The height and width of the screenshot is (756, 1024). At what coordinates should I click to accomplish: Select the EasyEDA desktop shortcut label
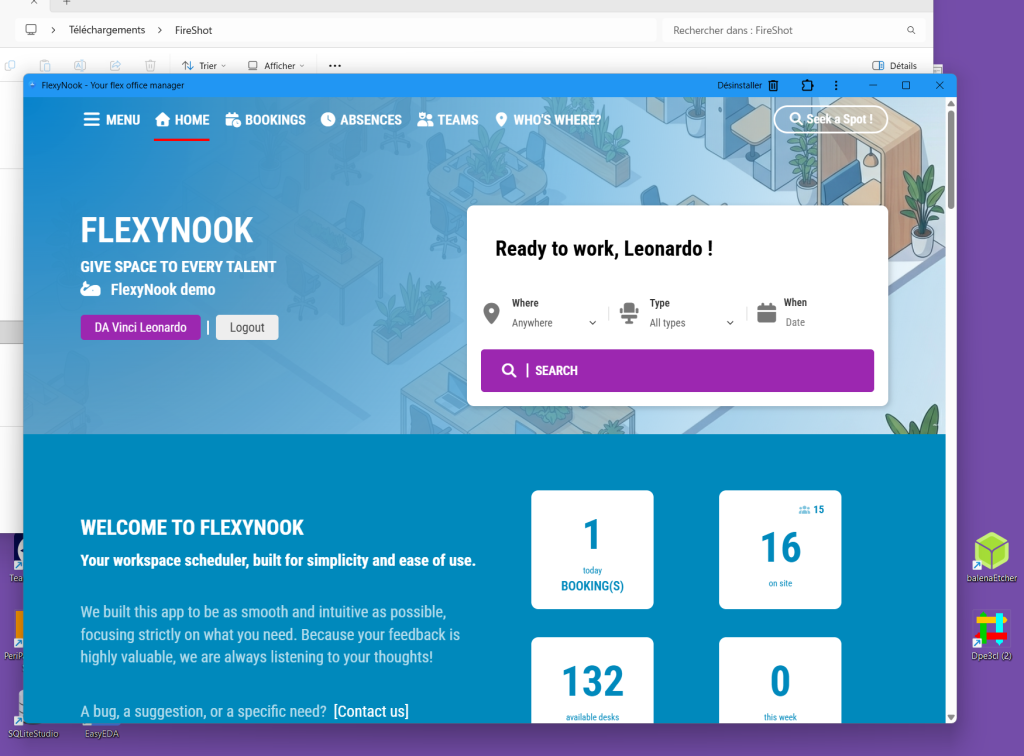click(102, 734)
